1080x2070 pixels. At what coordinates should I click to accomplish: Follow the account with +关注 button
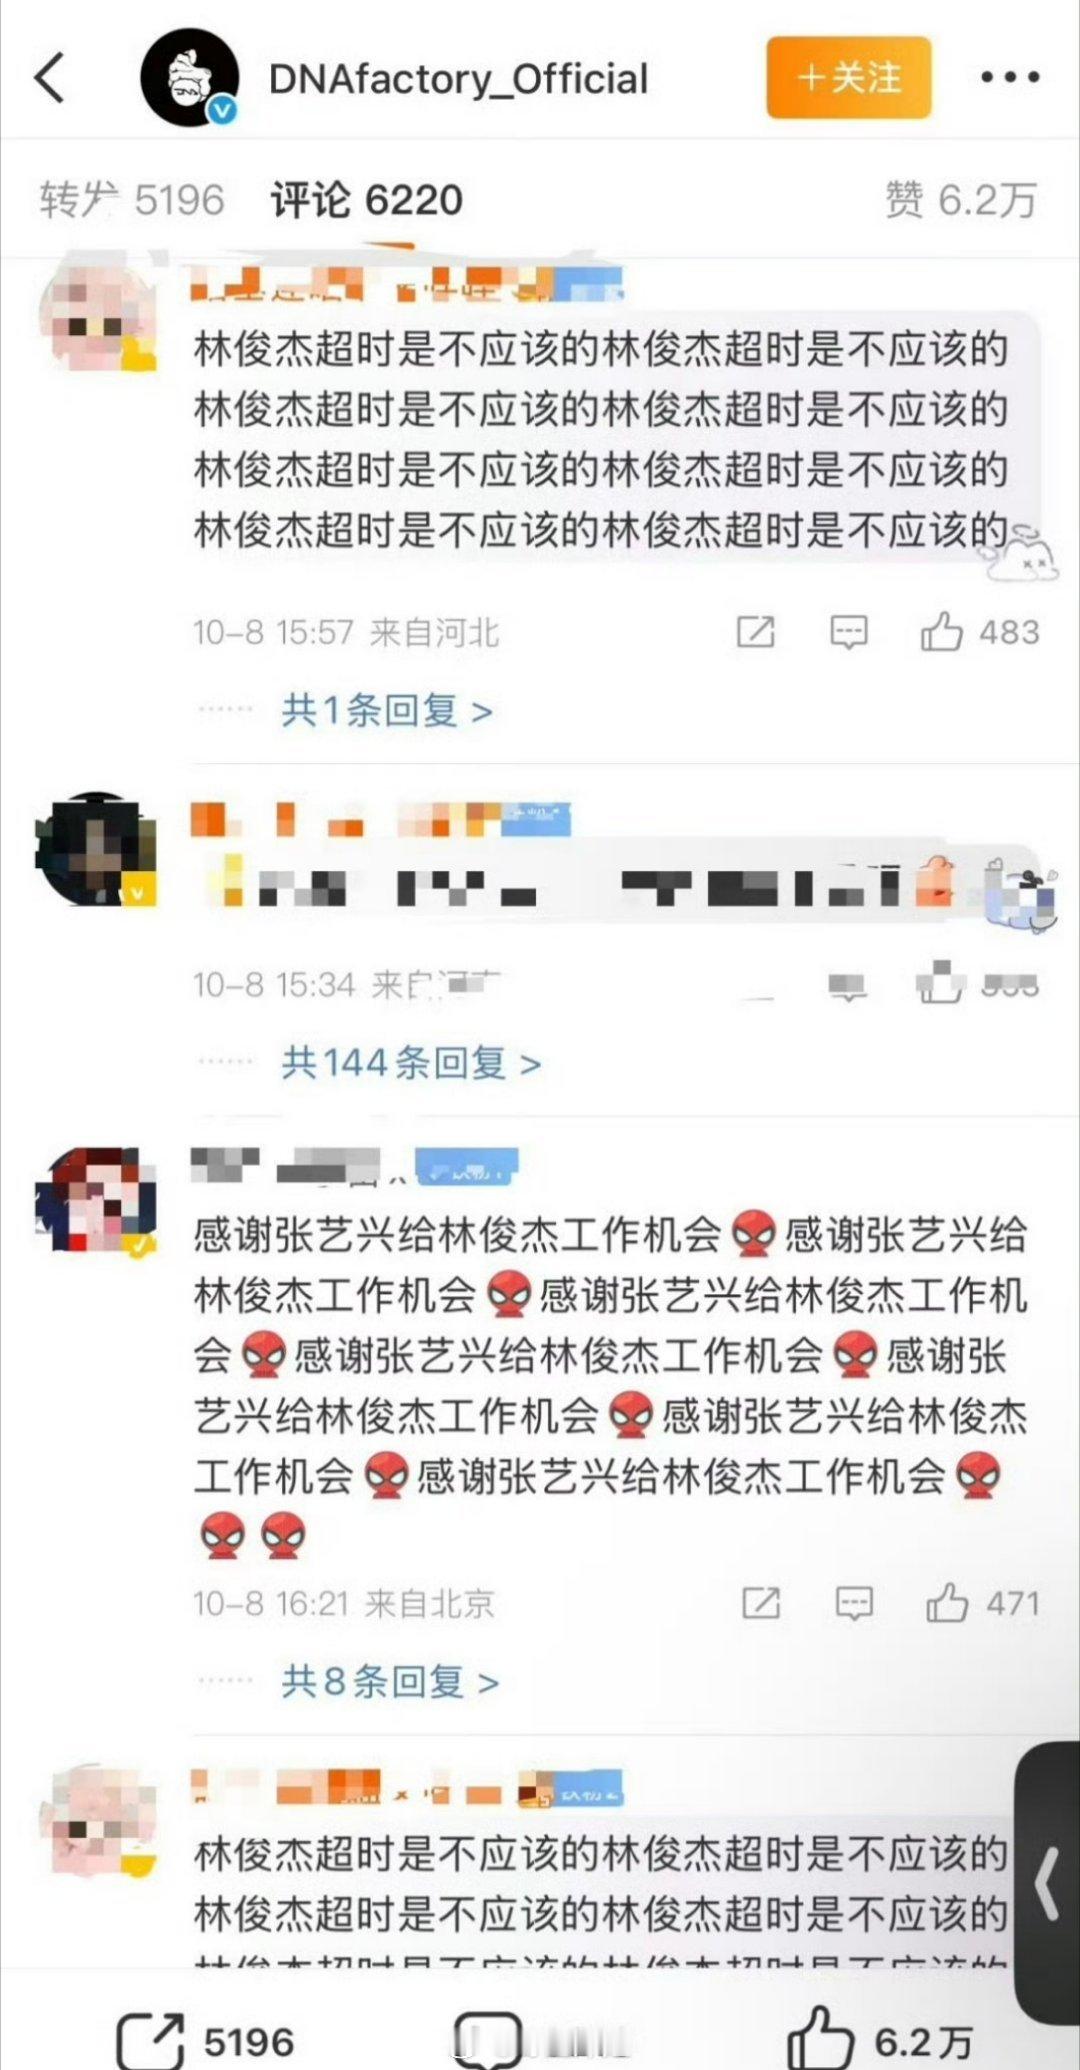[x=849, y=78]
